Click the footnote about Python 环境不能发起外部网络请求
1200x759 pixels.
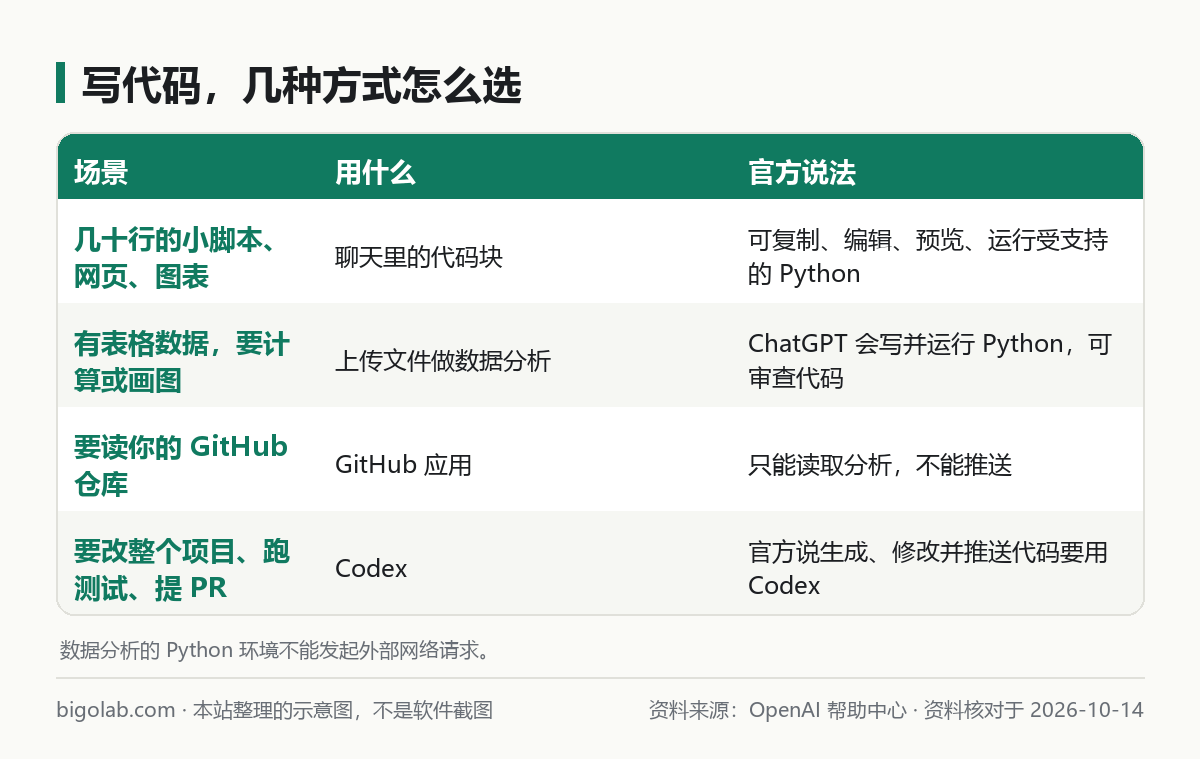(x=275, y=651)
